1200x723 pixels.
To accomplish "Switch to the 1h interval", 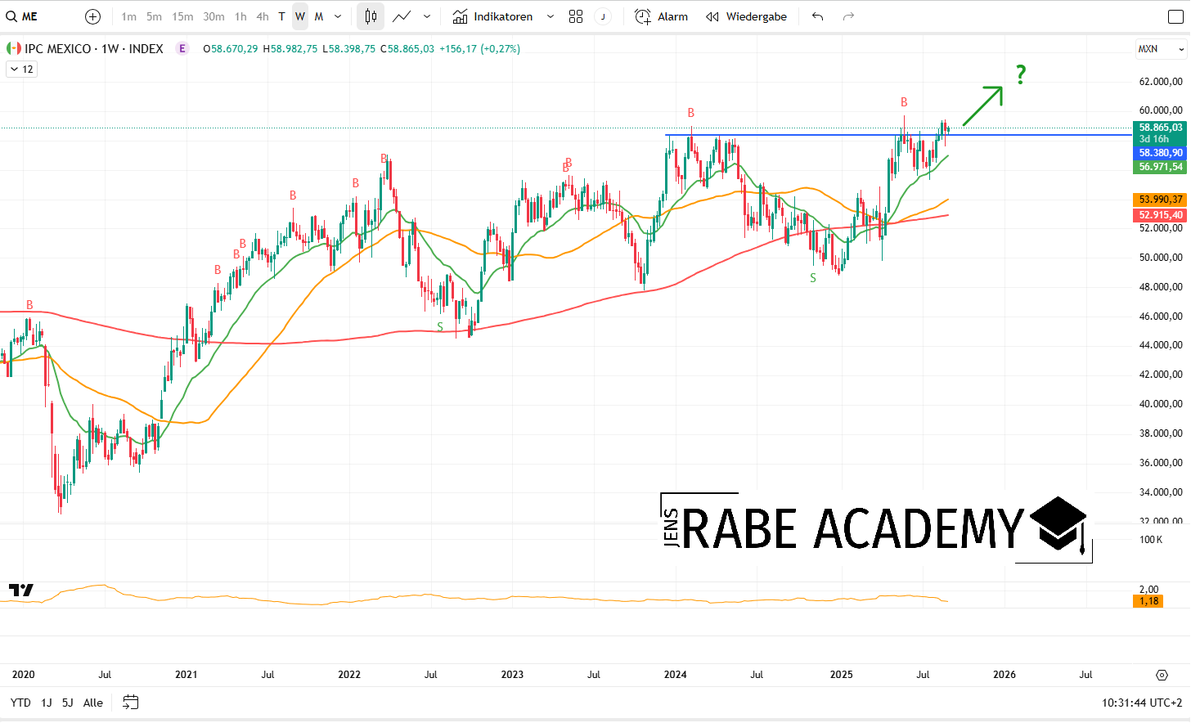I will coord(241,16).
